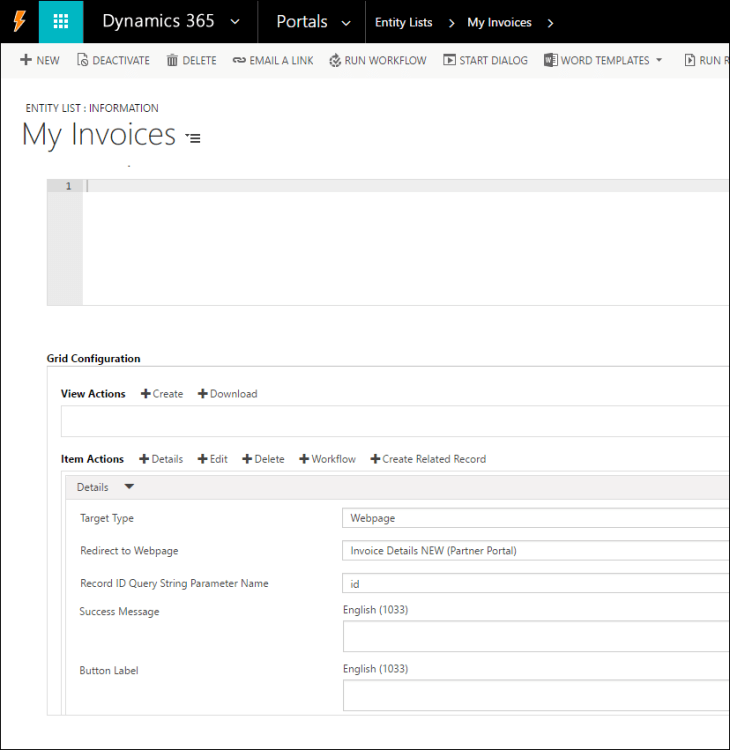Viewport: 730px width, 750px height.
Task: Expand the Word Templates dropdown arrow
Action: click(659, 60)
